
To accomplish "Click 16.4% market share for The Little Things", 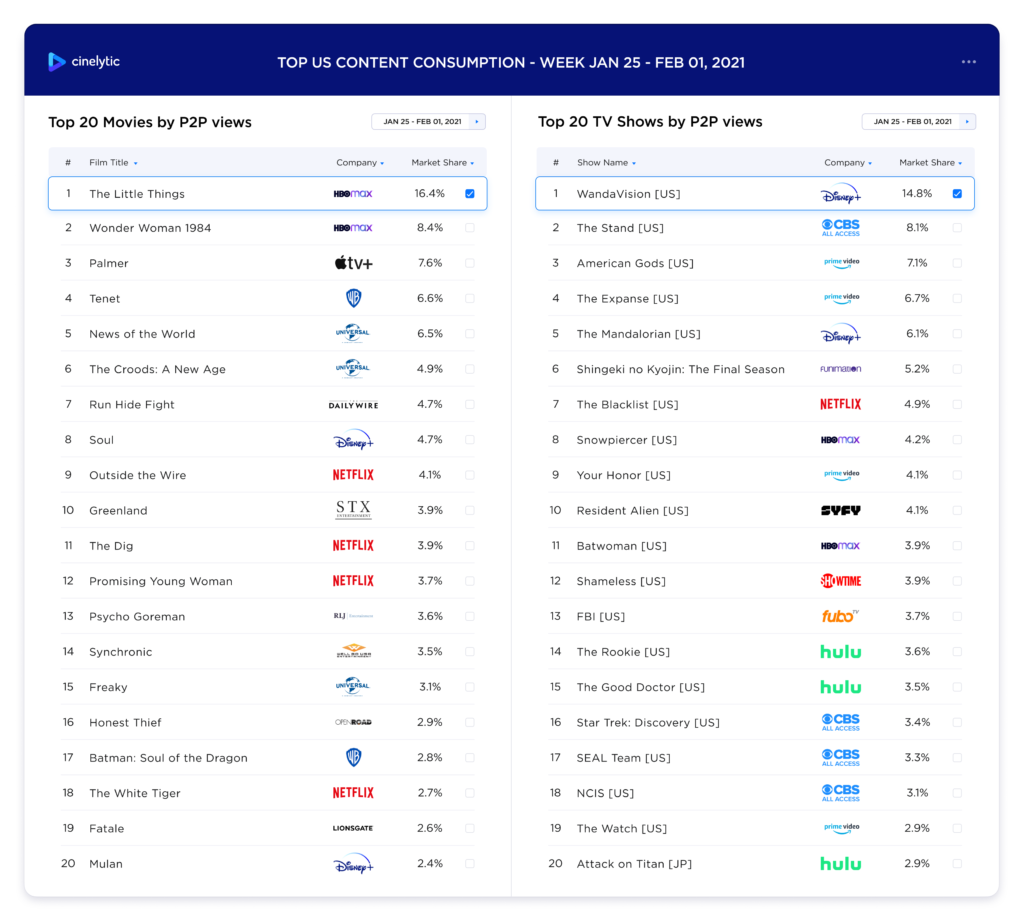I will tap(430, 194).
